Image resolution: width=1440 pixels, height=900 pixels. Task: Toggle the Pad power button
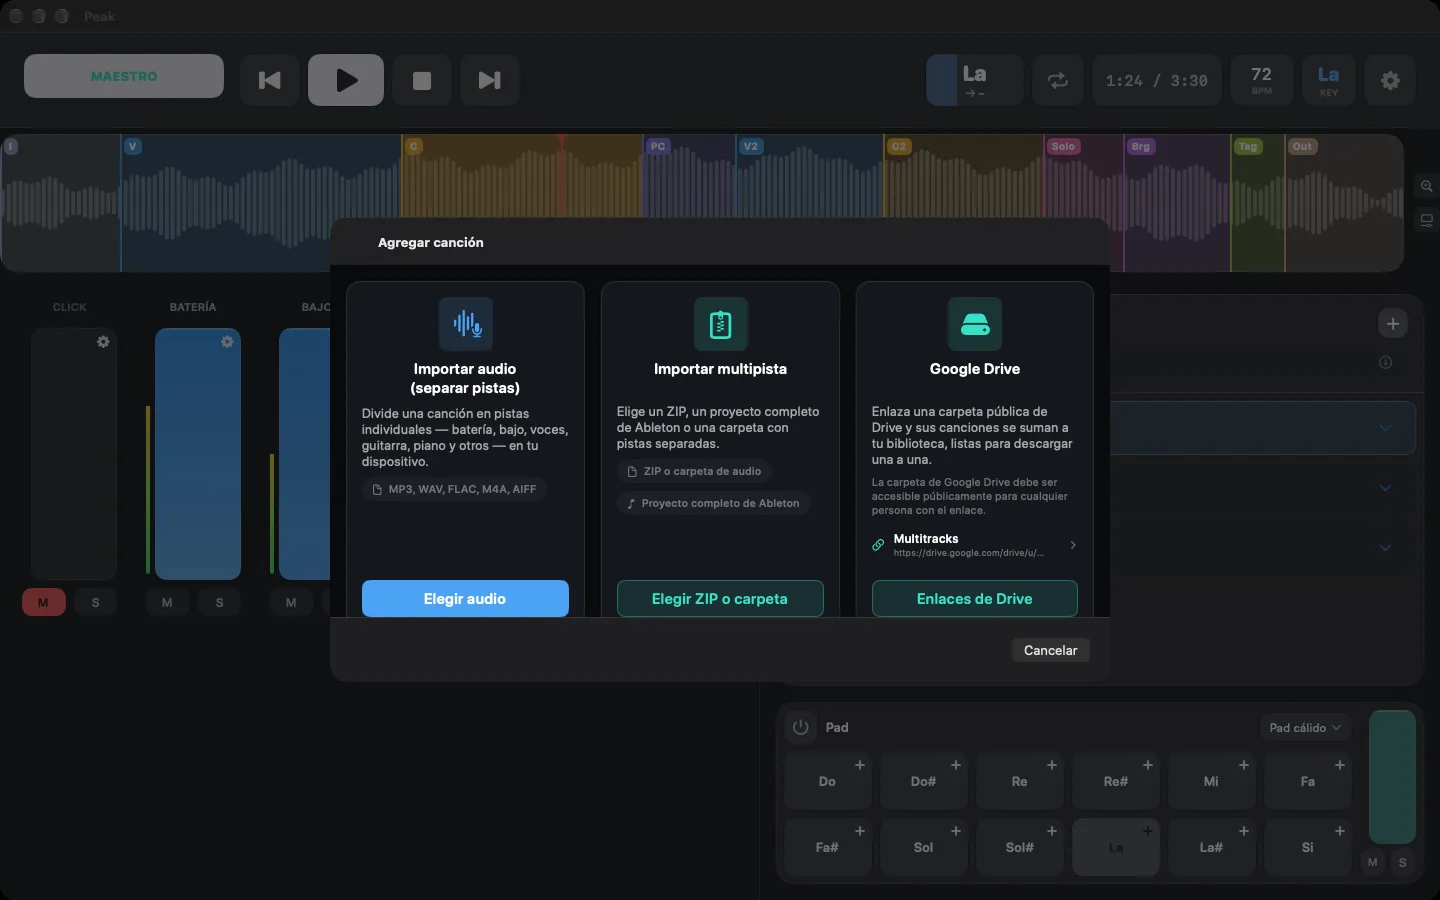click(800, 727)
